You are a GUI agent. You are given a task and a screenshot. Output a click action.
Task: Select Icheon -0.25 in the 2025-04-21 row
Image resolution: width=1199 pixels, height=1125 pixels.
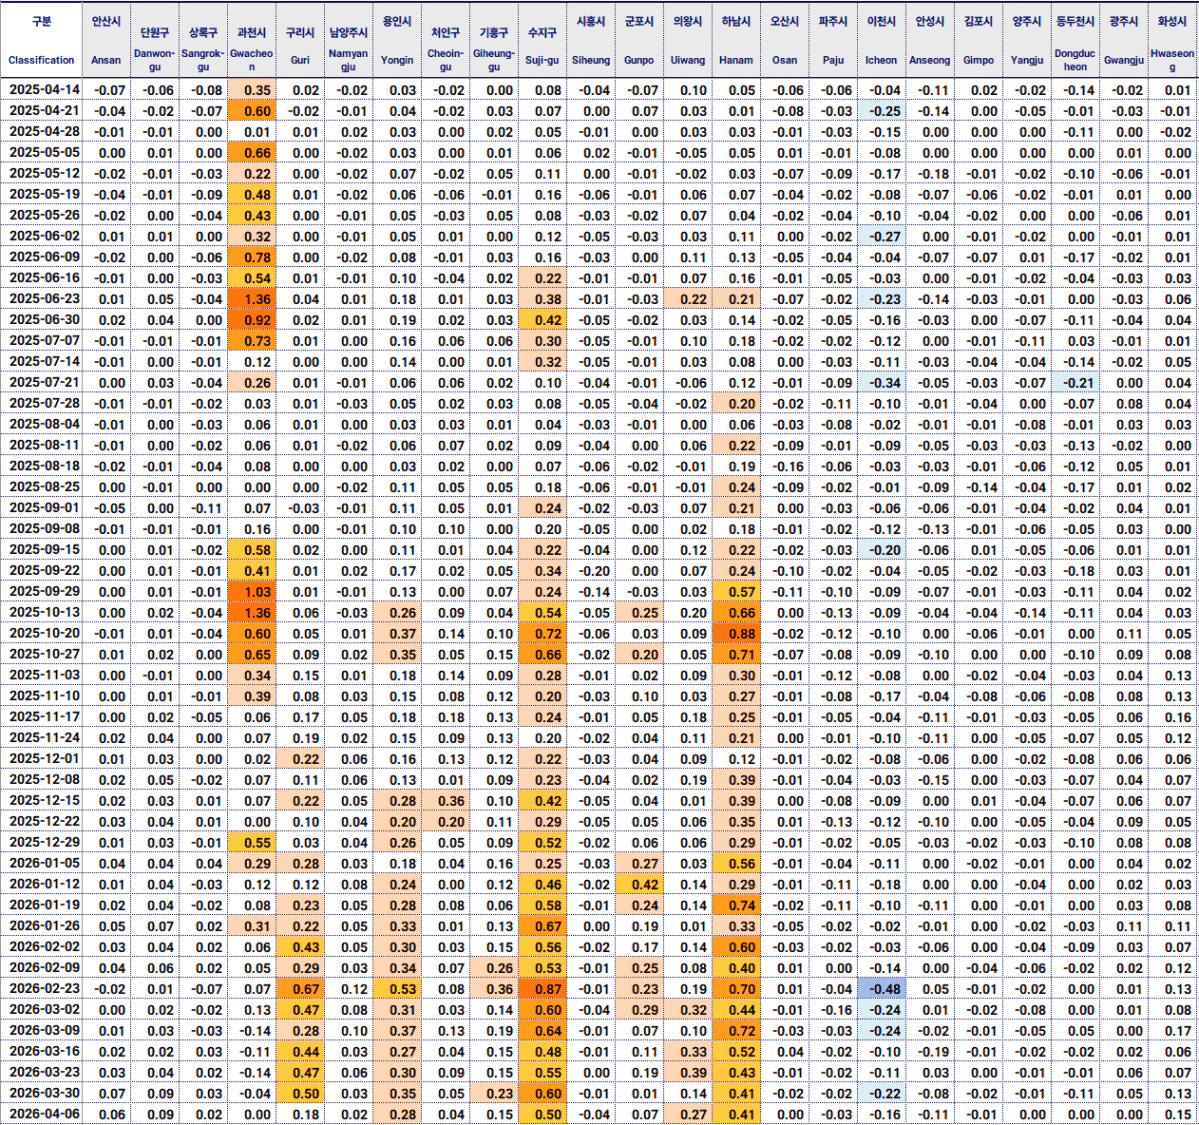882,111
